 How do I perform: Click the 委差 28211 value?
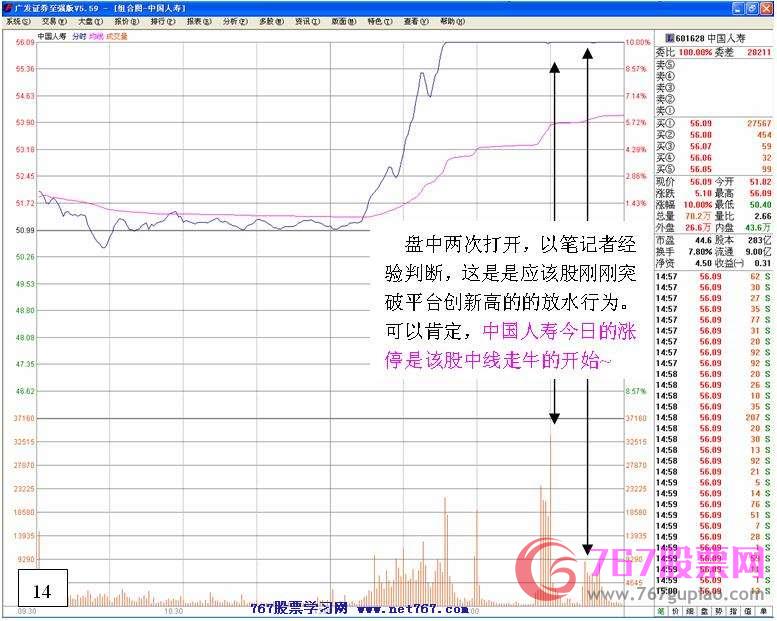click(x=759, y=52)
